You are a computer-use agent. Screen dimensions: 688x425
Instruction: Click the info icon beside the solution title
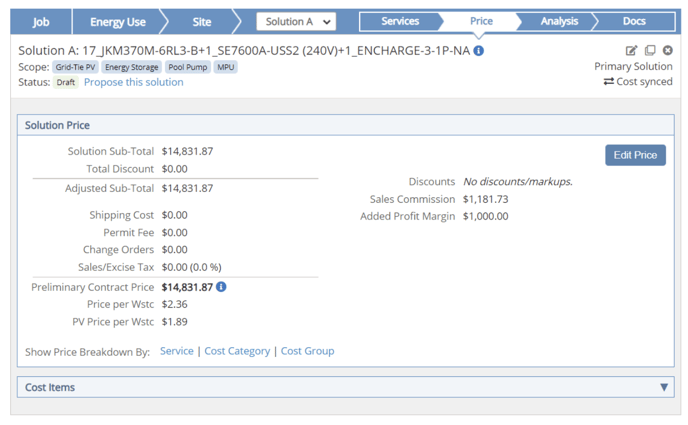pos(479,51)
